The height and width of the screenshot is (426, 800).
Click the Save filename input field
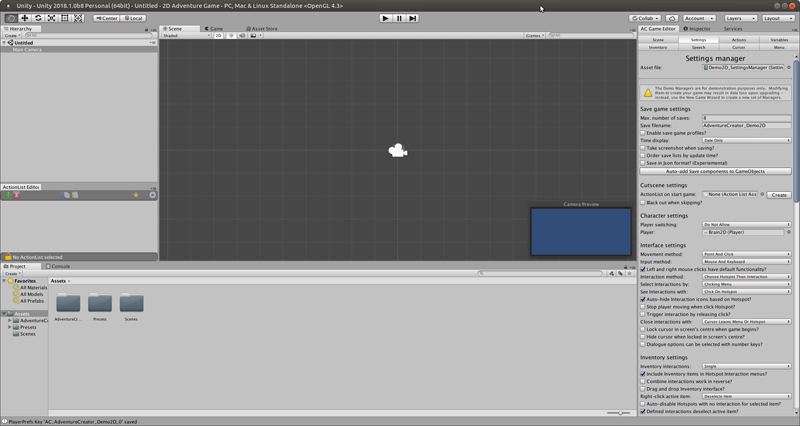pos(746,125)
